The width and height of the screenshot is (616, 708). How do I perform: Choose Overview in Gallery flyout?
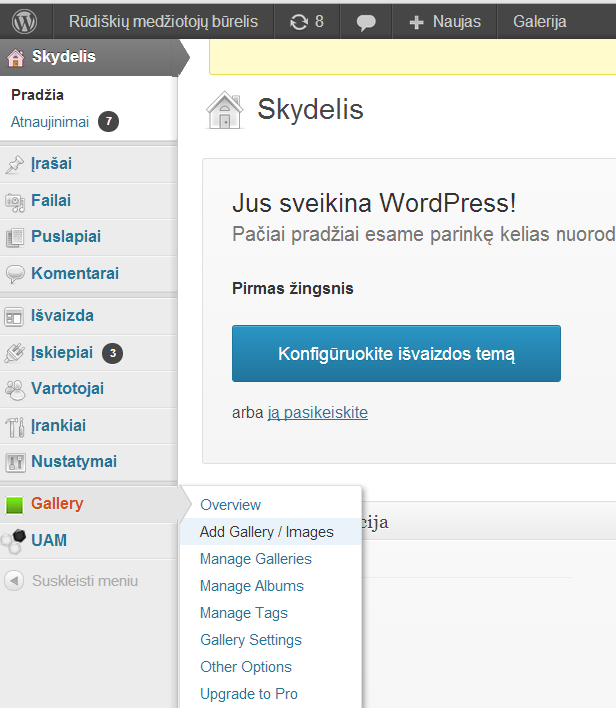230,505
